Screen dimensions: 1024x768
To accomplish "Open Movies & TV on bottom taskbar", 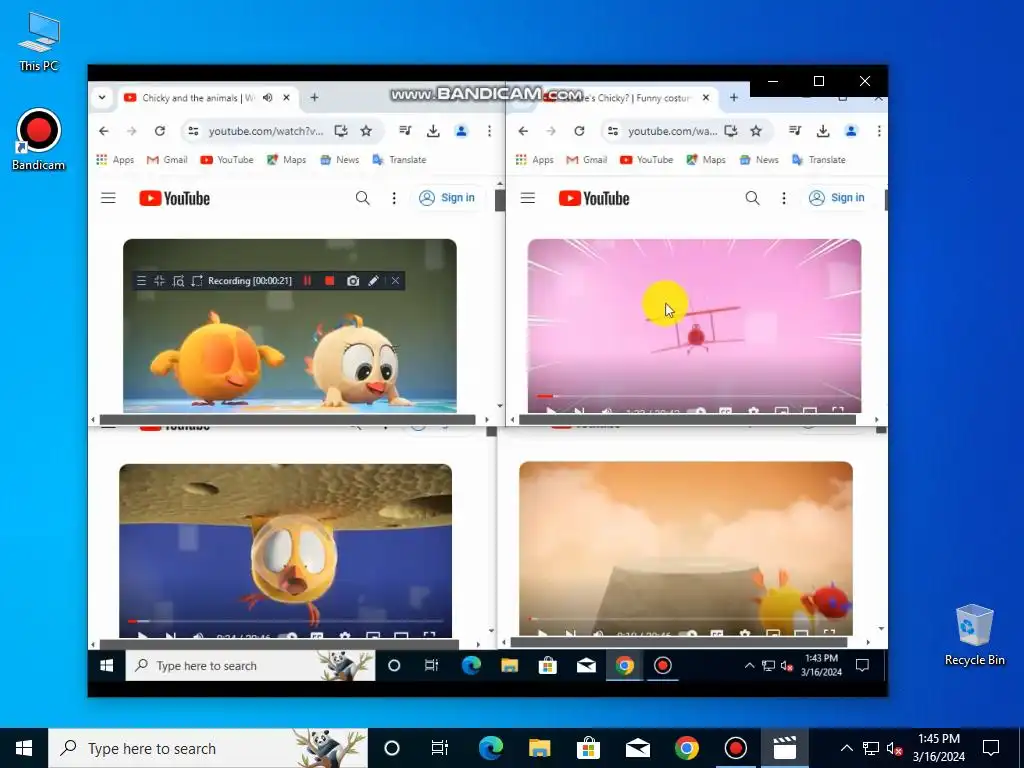I will click(x=784, y=748).
